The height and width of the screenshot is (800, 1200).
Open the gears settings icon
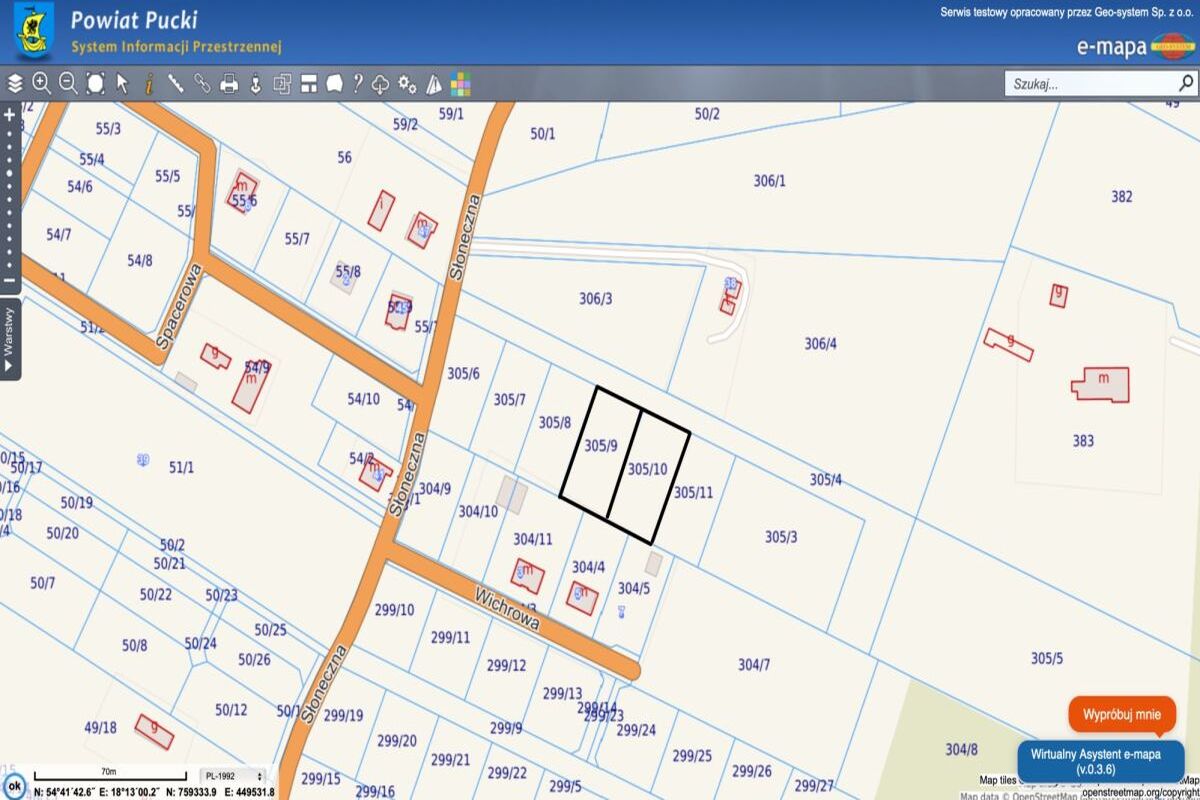[407, 84]
